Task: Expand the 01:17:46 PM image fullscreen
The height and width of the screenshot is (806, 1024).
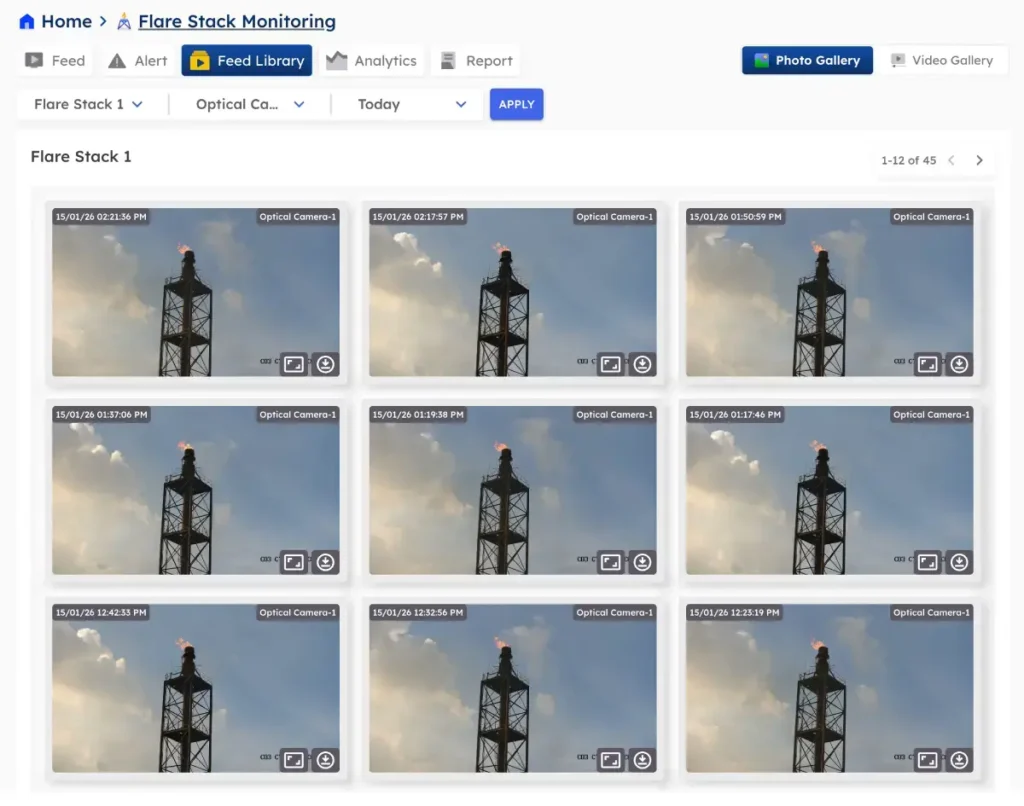Action: (927, 562)
